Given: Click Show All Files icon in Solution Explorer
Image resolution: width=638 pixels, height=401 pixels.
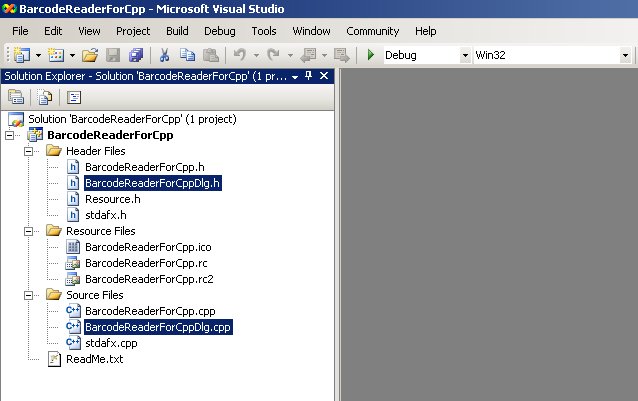Looking at the screenshot, I should pos(45,97).
